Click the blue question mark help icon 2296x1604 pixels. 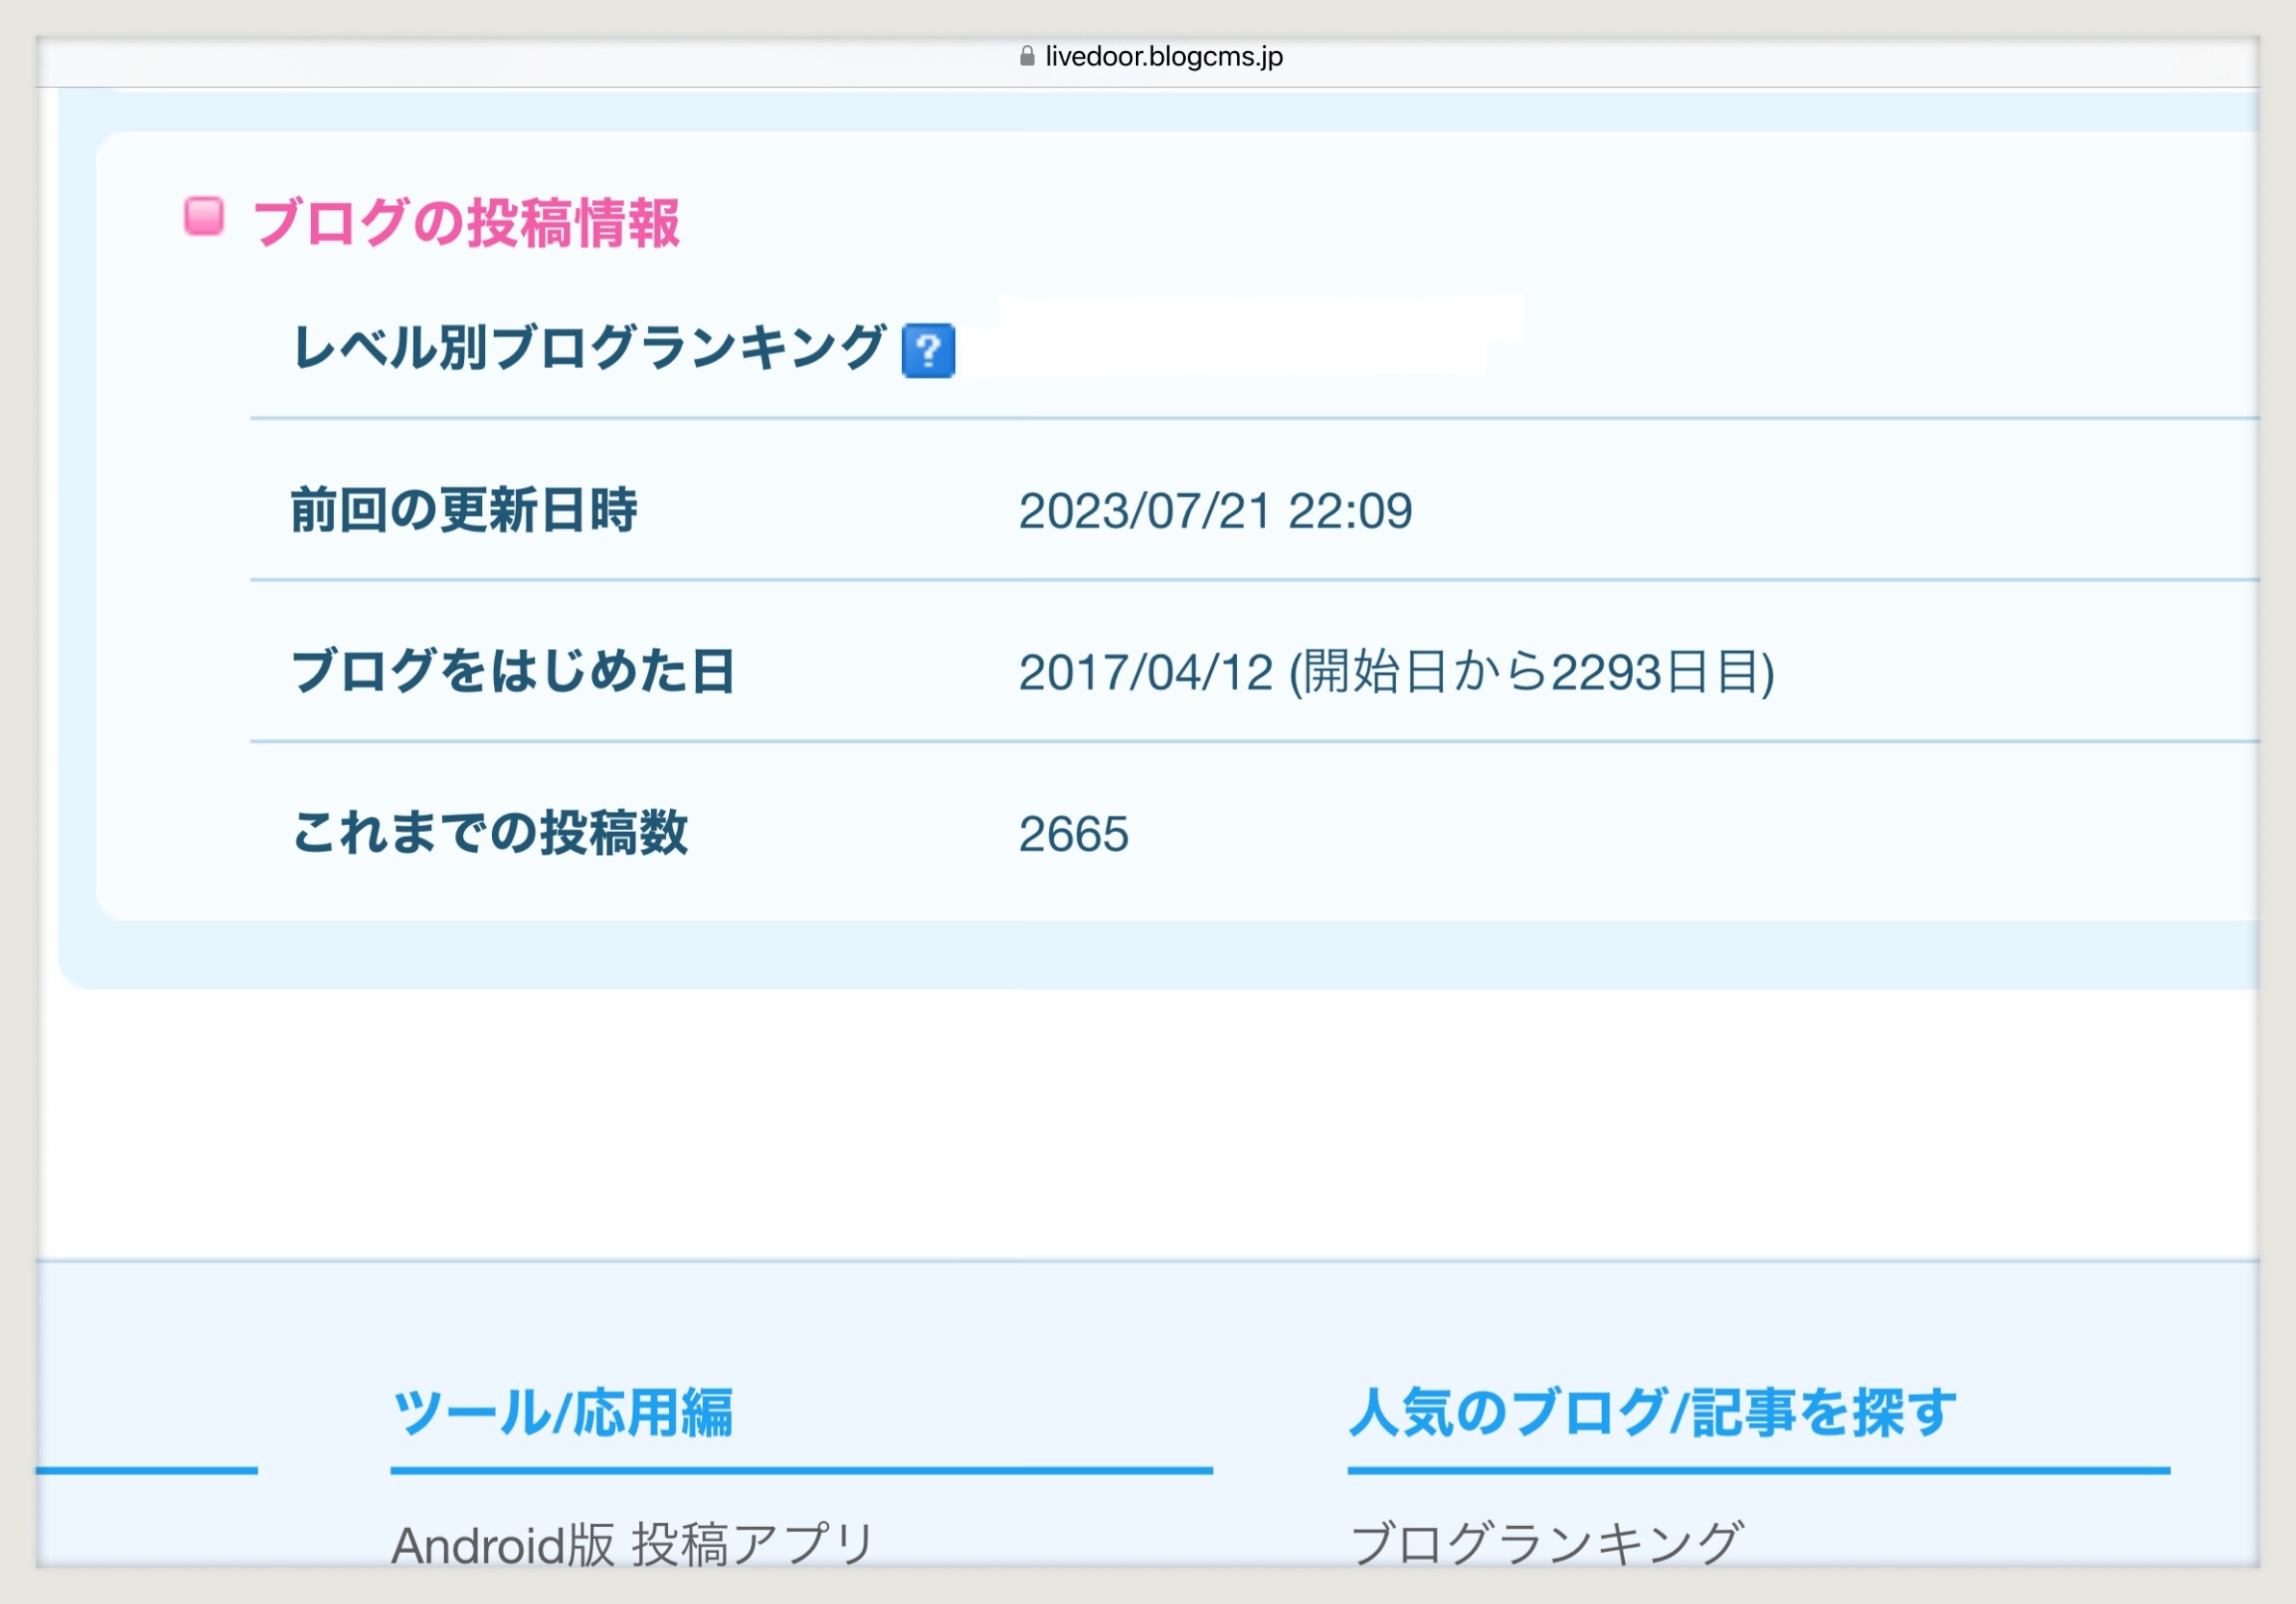928,351
